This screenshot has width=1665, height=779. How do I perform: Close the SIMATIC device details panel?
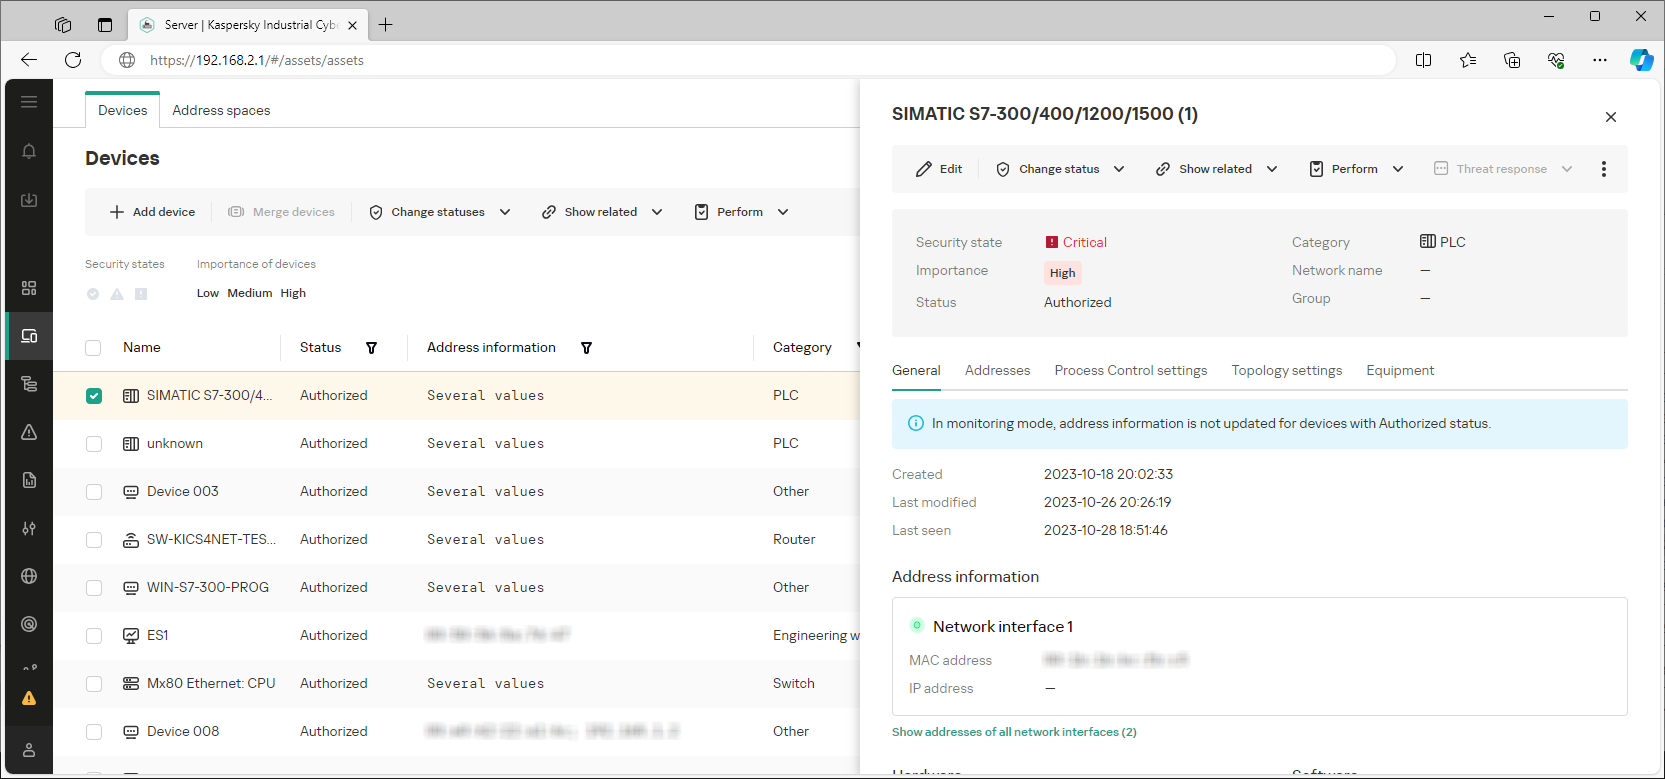tap(1610, 117)
